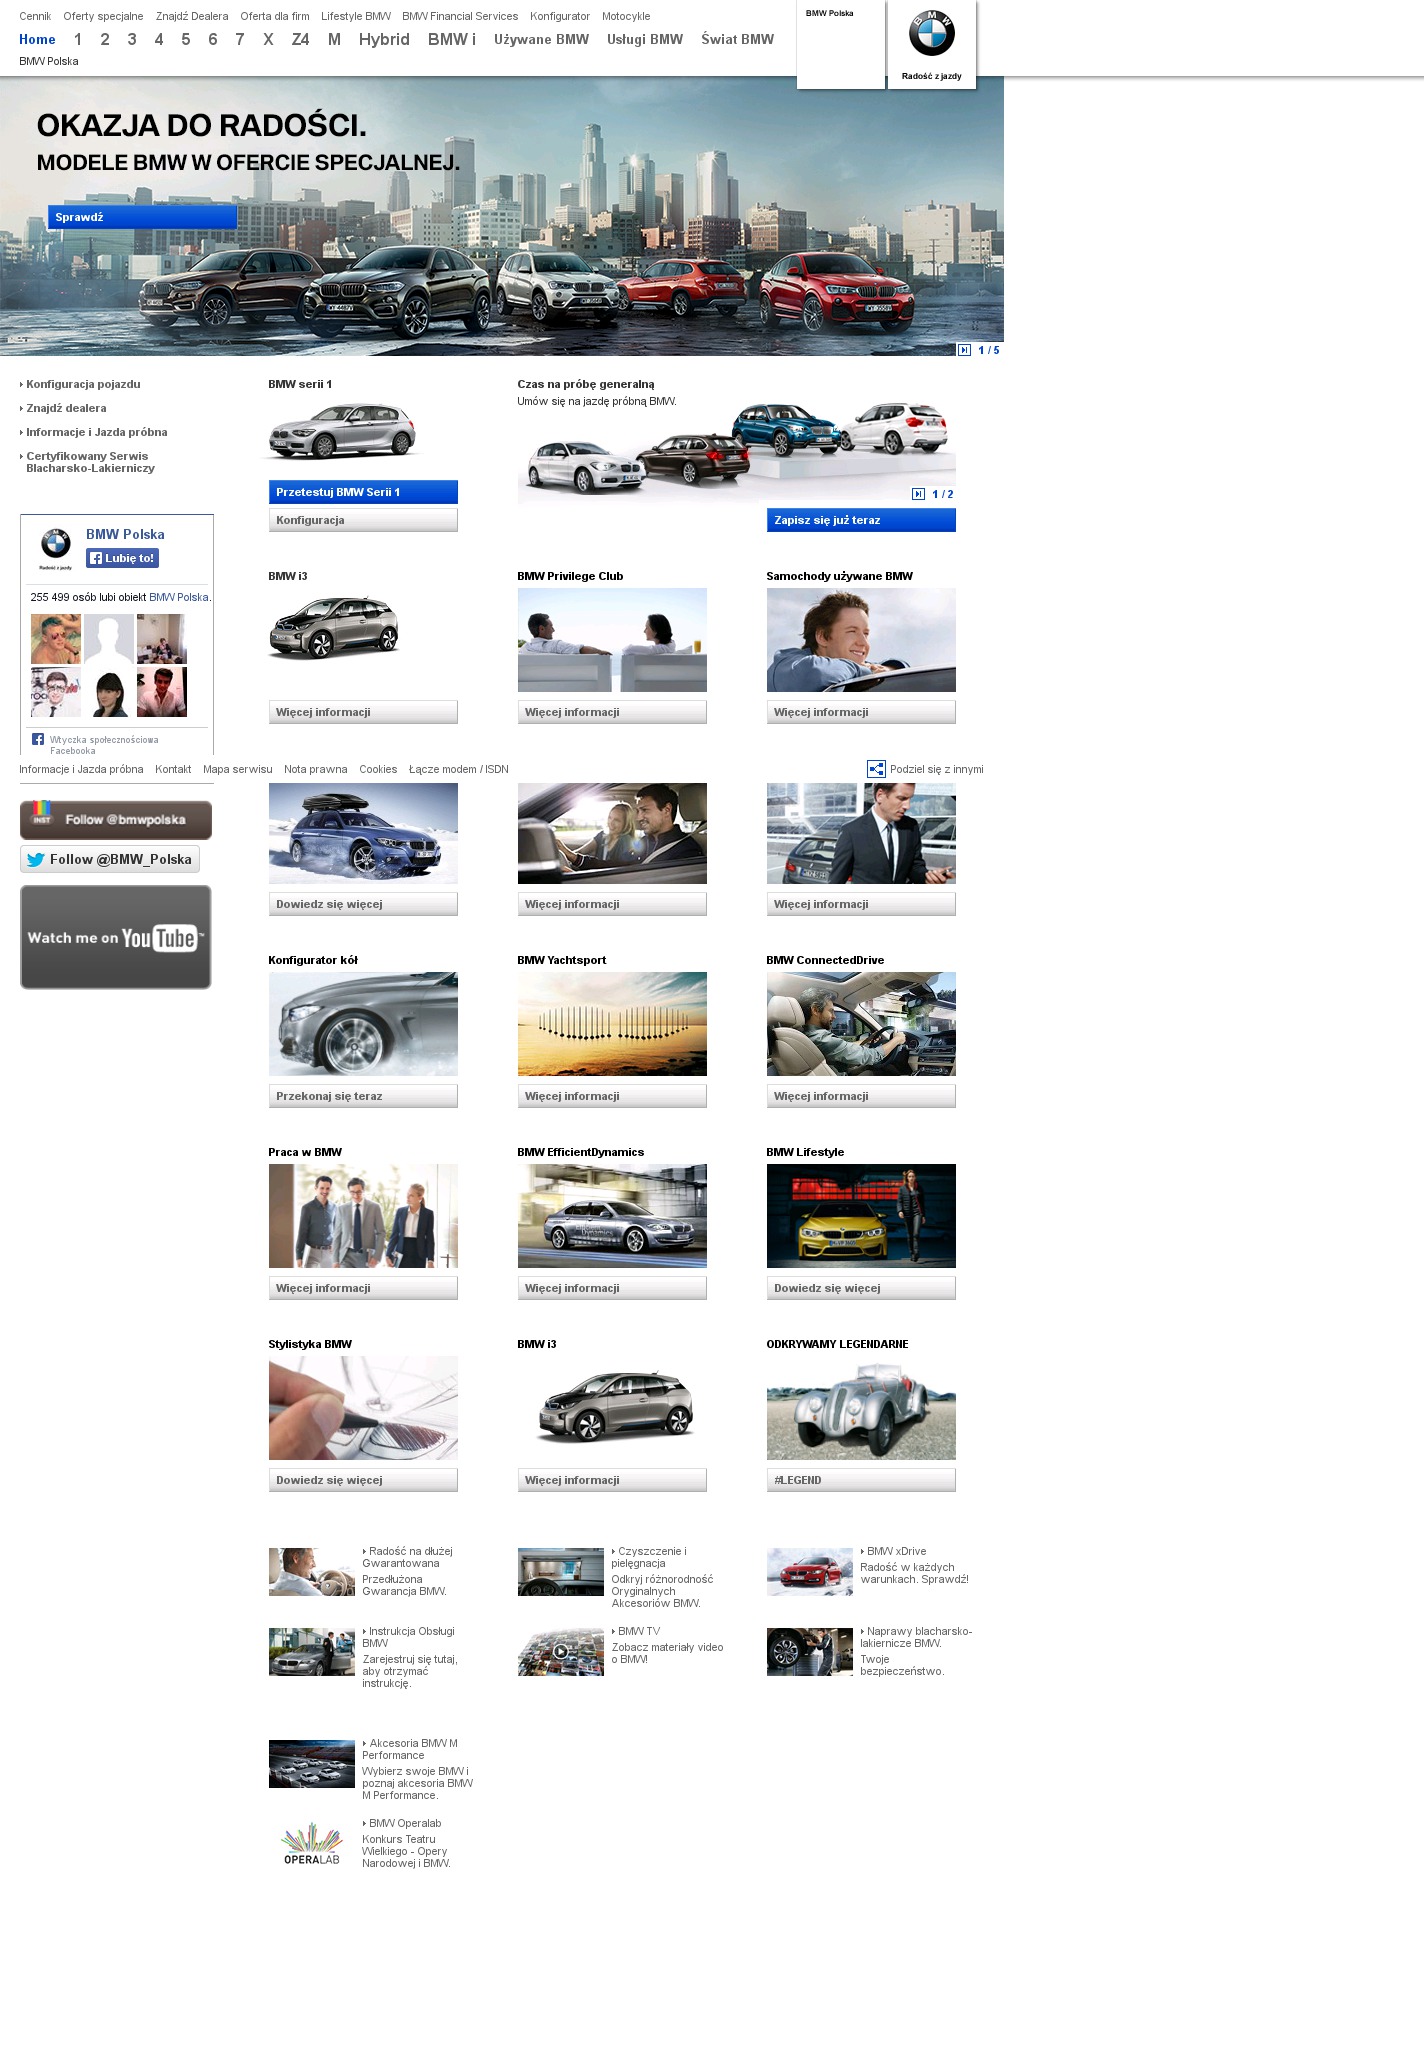Click the BMW roundel logo in header
The image size is (1424, 2045).
[x=931, y=35]
